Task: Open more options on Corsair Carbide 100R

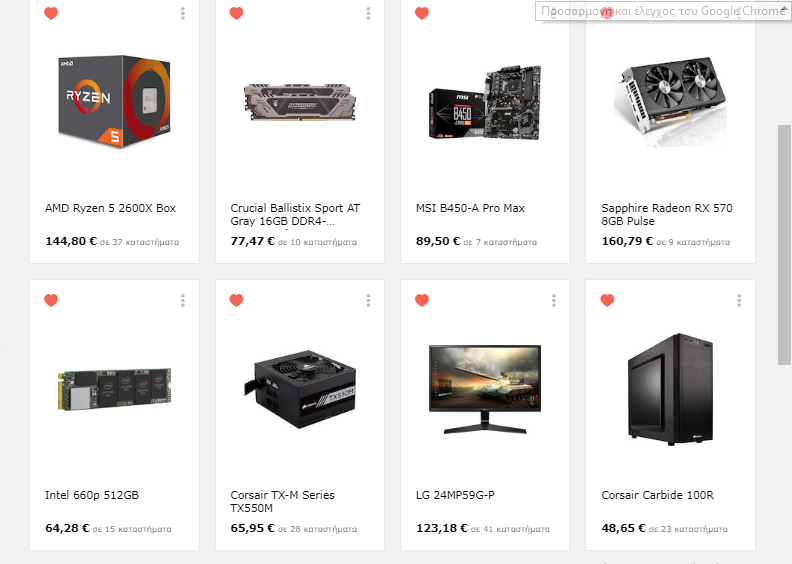Action: (x=739, y=301)
